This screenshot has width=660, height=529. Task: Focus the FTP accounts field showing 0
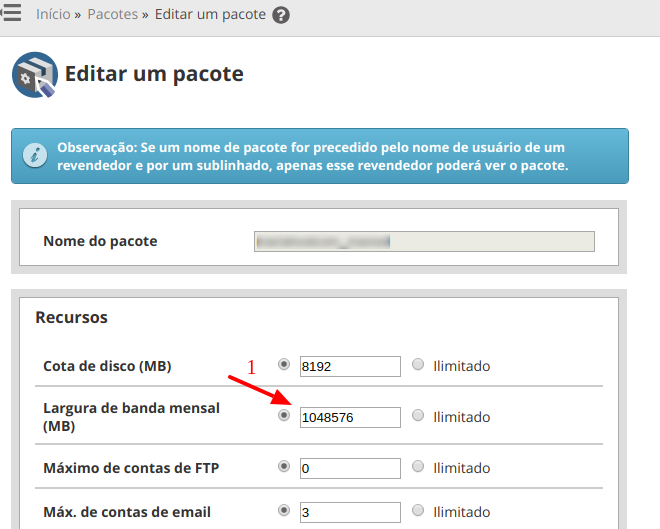tap(349, 468)
